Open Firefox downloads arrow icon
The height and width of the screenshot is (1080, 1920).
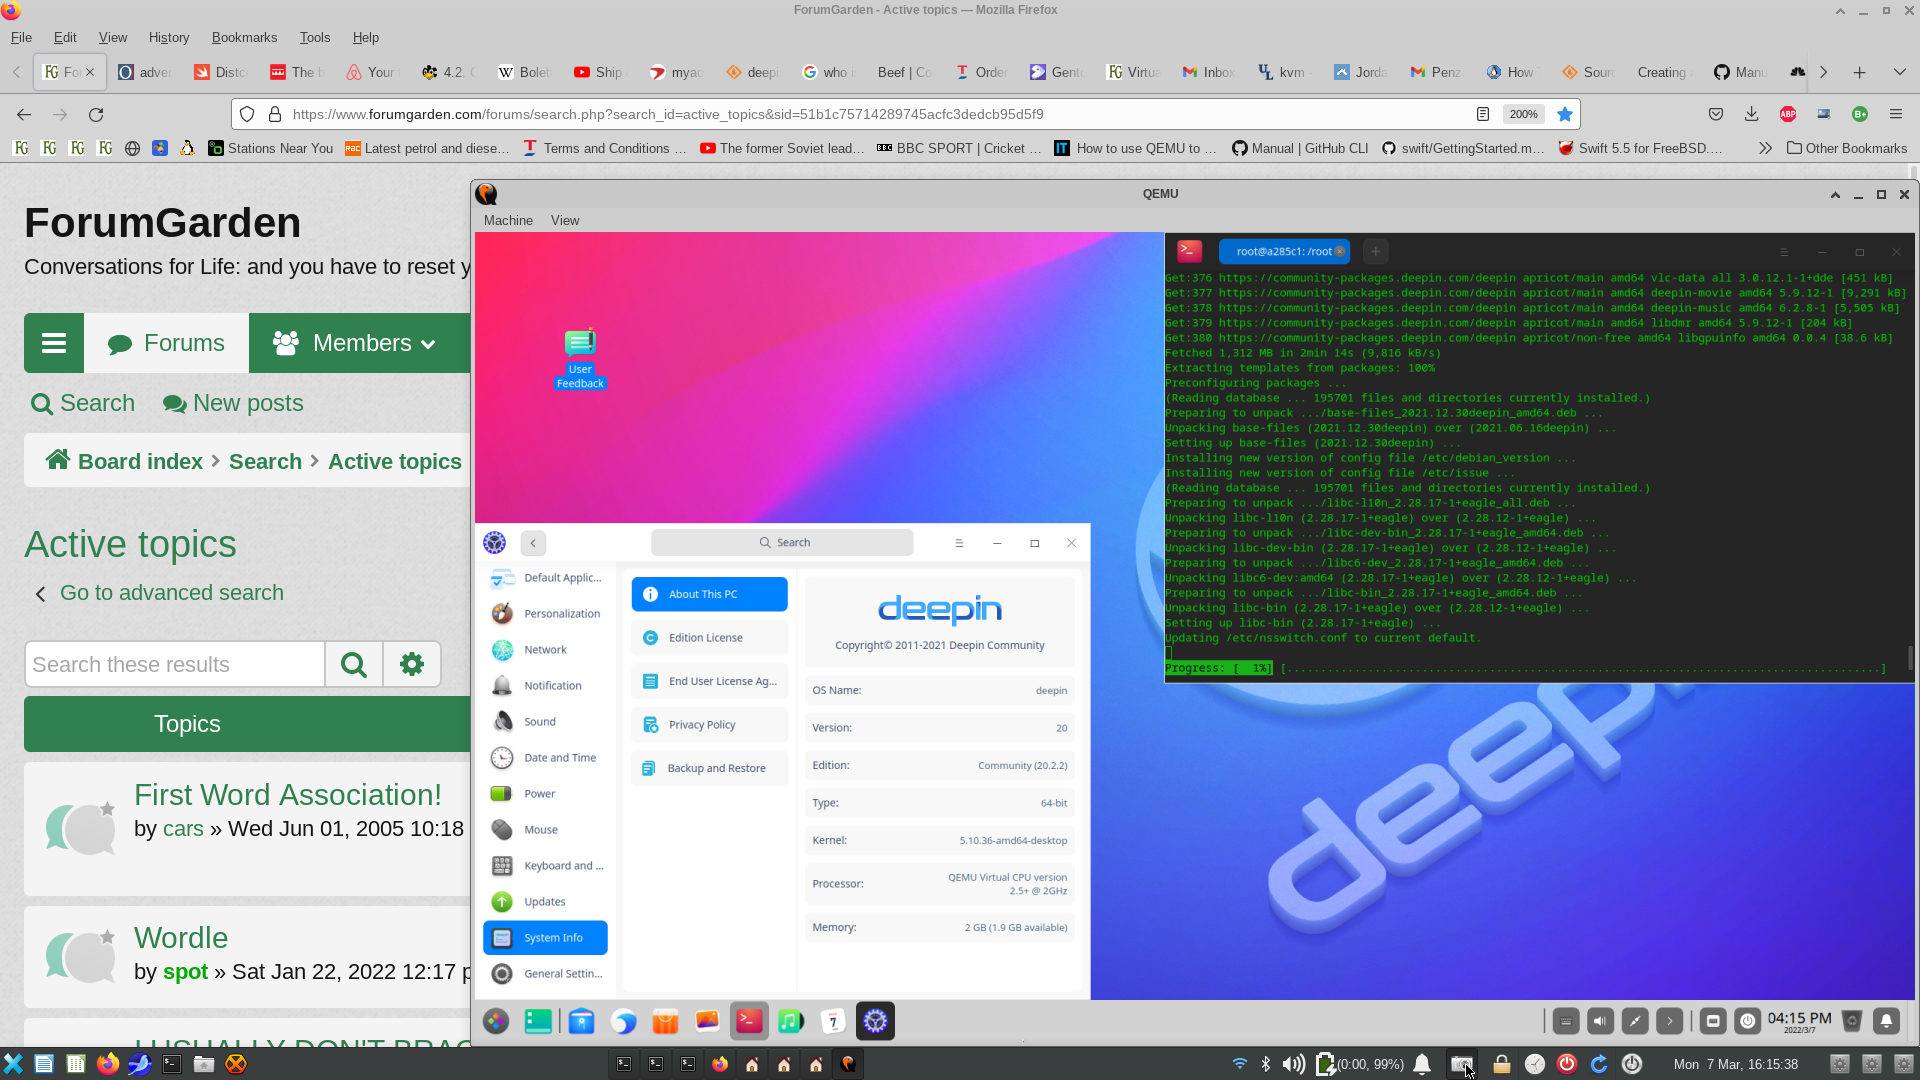pos(1752,115)
